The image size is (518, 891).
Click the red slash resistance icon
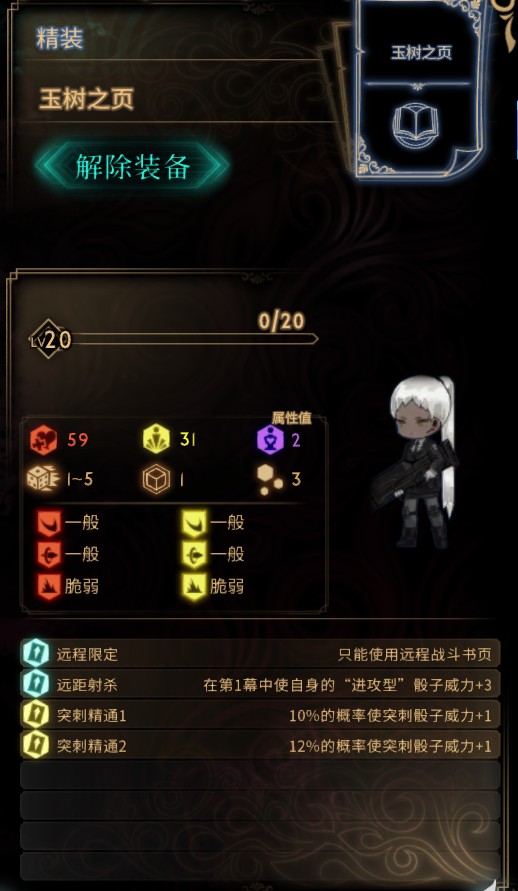49,523
